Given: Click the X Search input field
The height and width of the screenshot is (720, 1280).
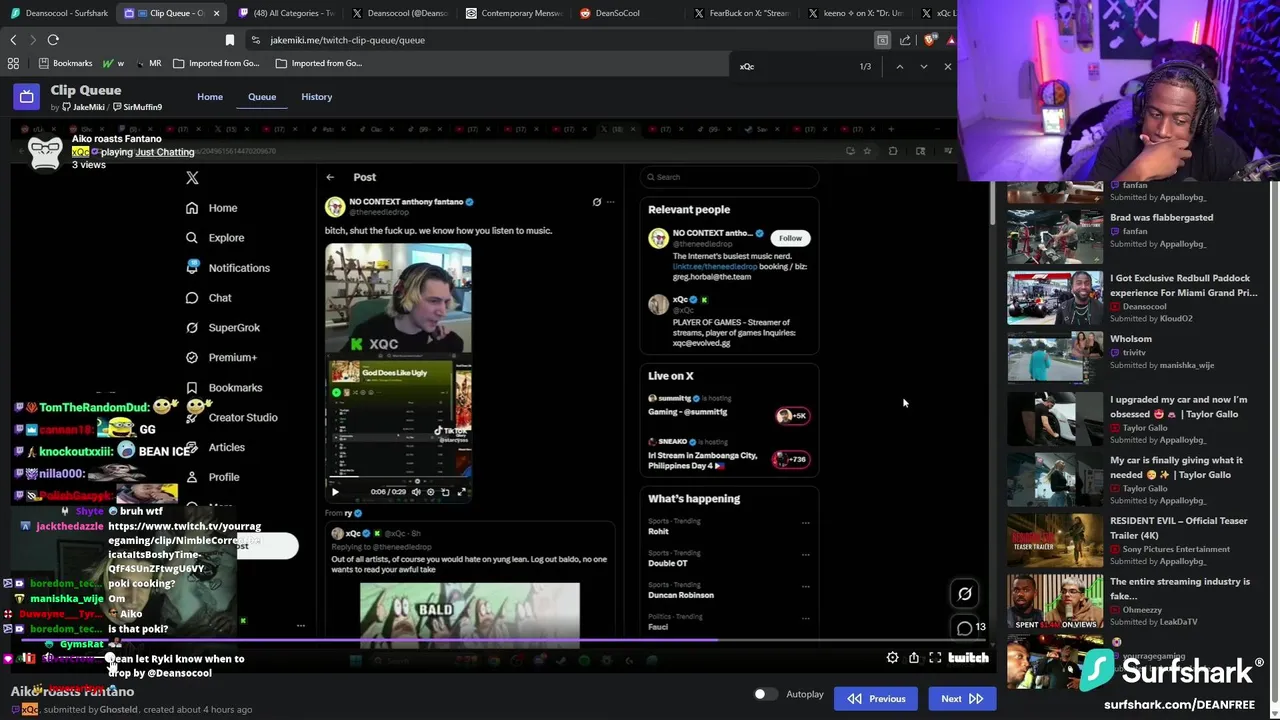Looking at the screenshot, I should (729, 177).
